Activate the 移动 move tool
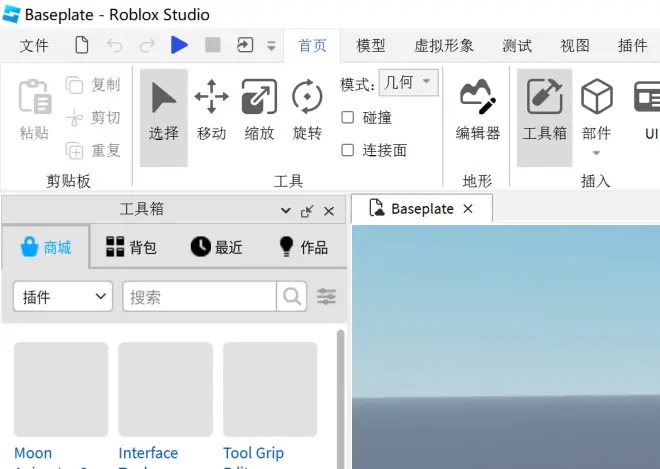Viewport: 660px width, 469px height. coord(211,110)
